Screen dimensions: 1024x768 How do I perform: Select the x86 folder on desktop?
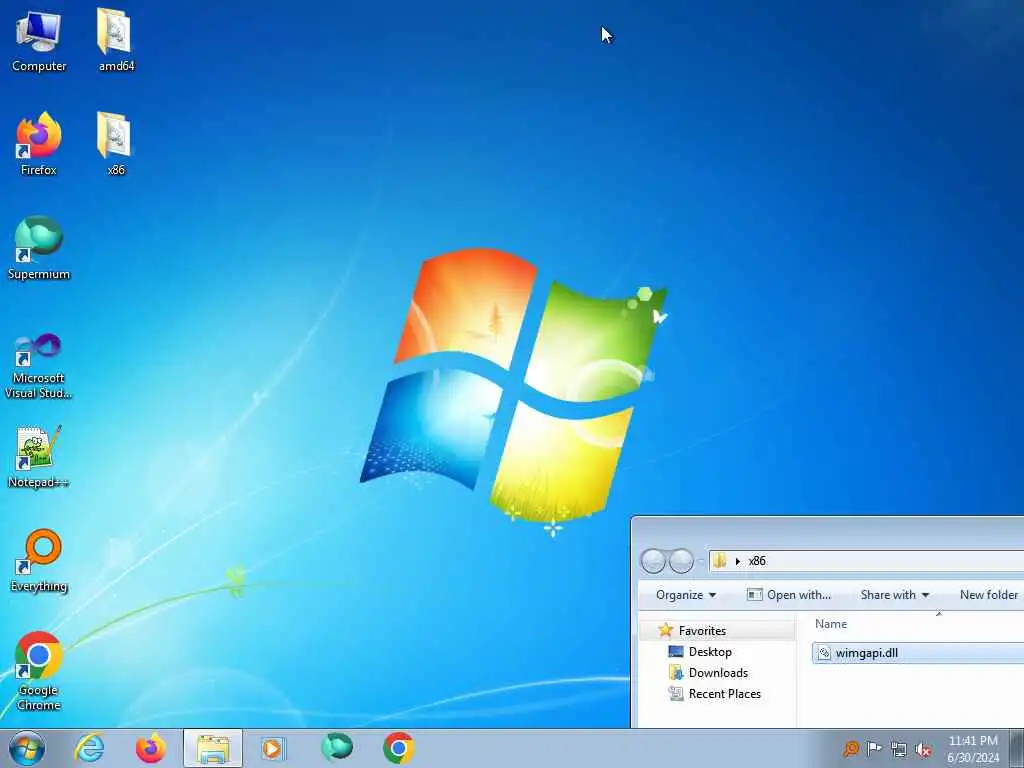(x=116, y=144)
